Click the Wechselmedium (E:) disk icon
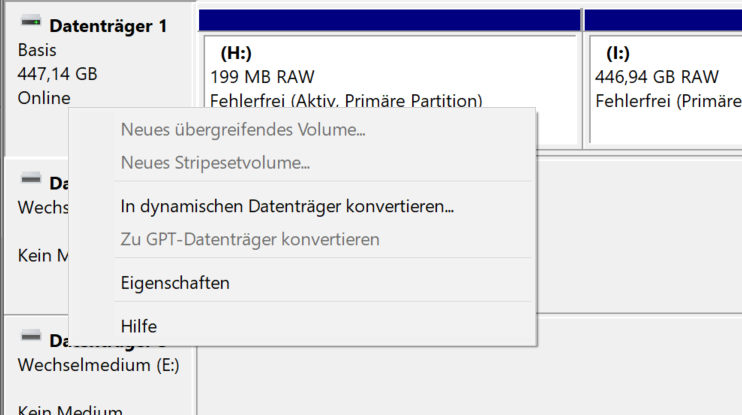This screenshot has height=415, width=742. 31,336
